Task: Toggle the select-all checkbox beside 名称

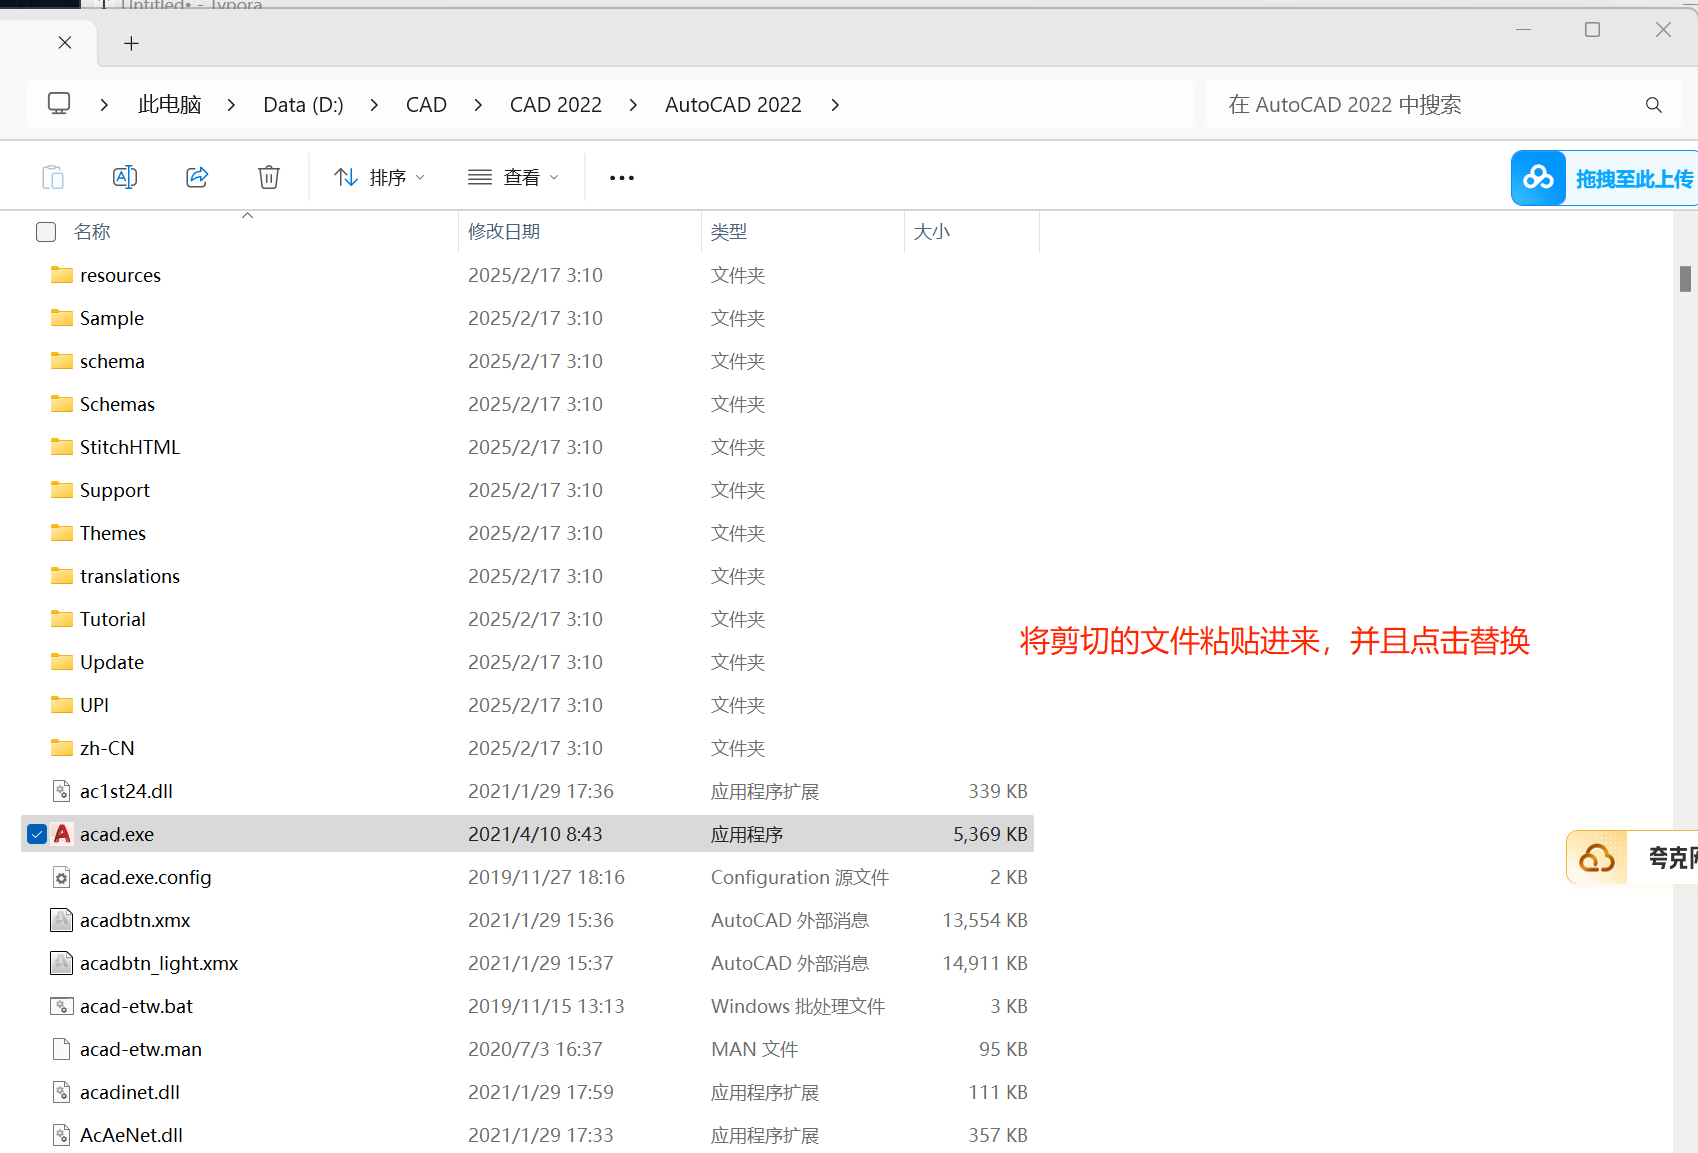Action: (x=46, y=232)
